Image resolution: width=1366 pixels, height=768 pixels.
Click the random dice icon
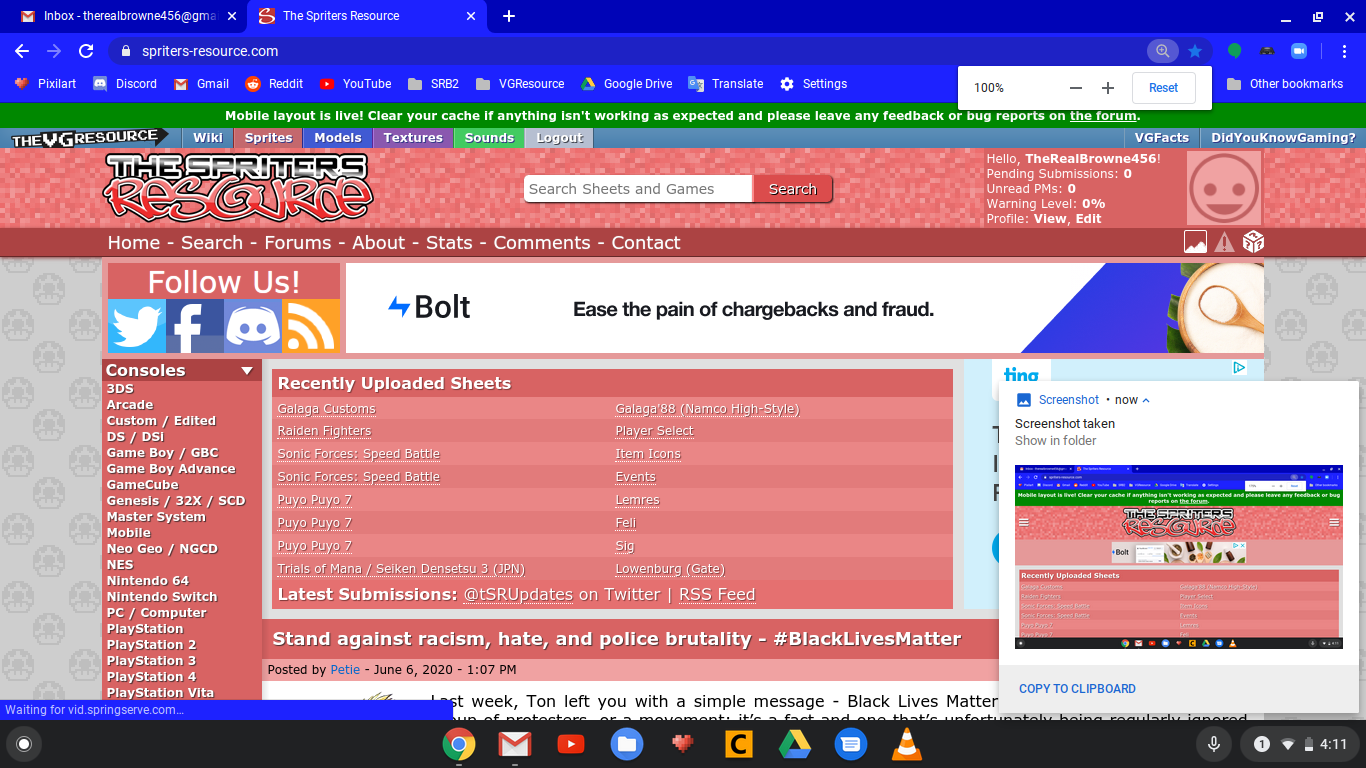(1253, 242)
